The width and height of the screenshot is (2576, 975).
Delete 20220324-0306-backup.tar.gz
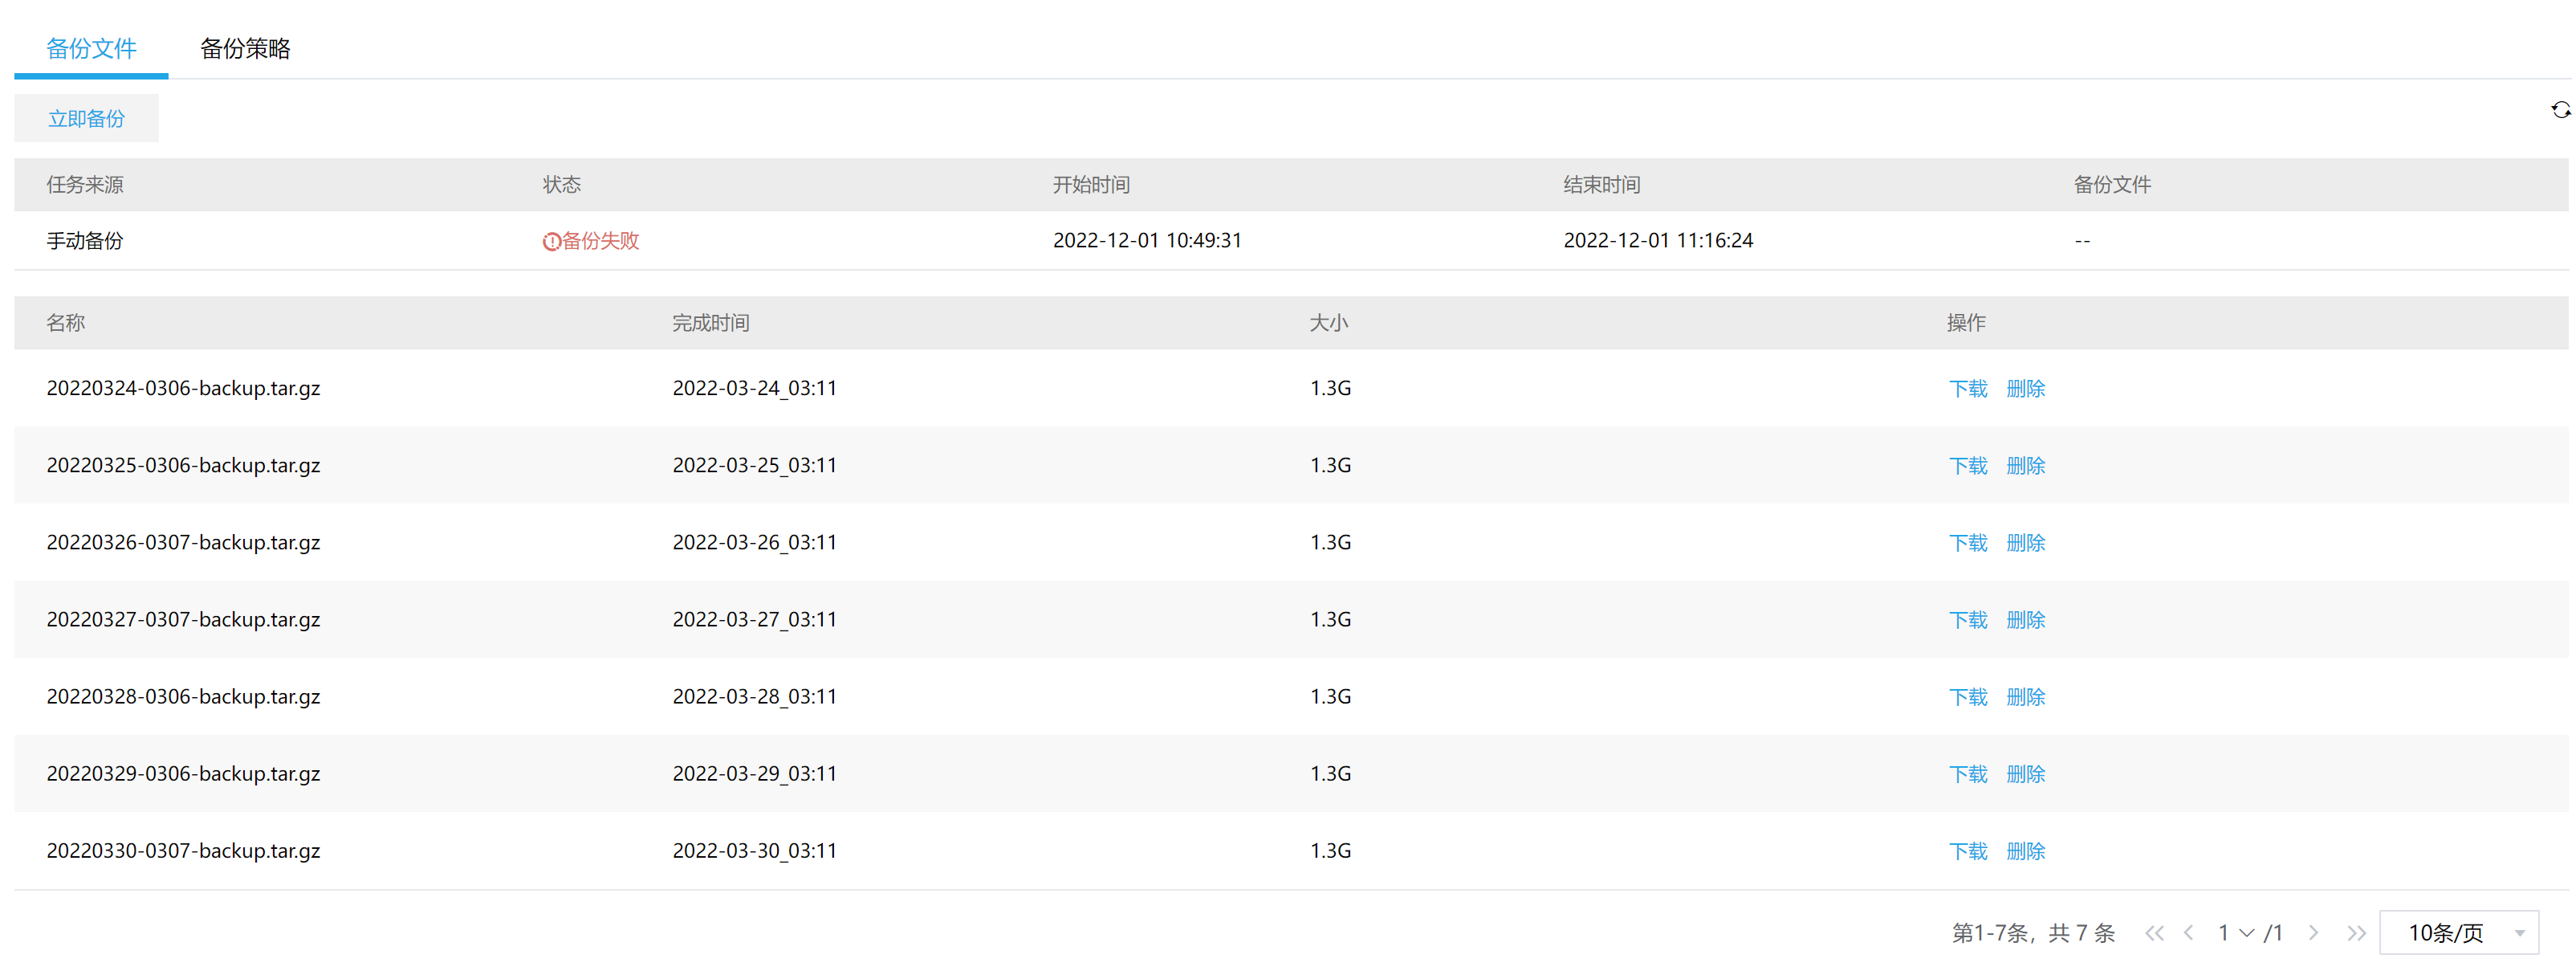tap(2025, 389)
